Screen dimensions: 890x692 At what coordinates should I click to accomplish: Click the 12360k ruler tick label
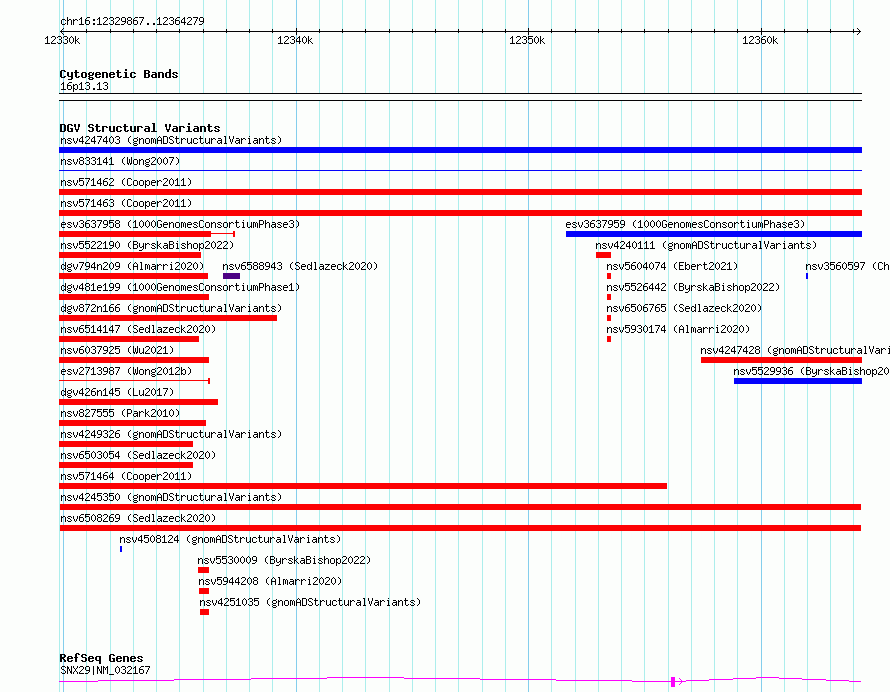(x=759, y=40)
